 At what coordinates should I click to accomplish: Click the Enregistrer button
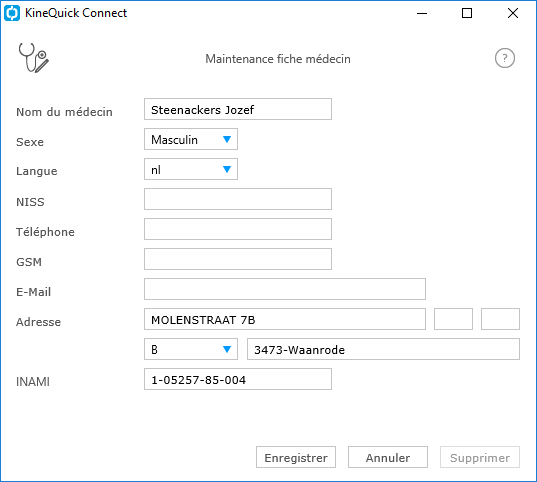296,457
